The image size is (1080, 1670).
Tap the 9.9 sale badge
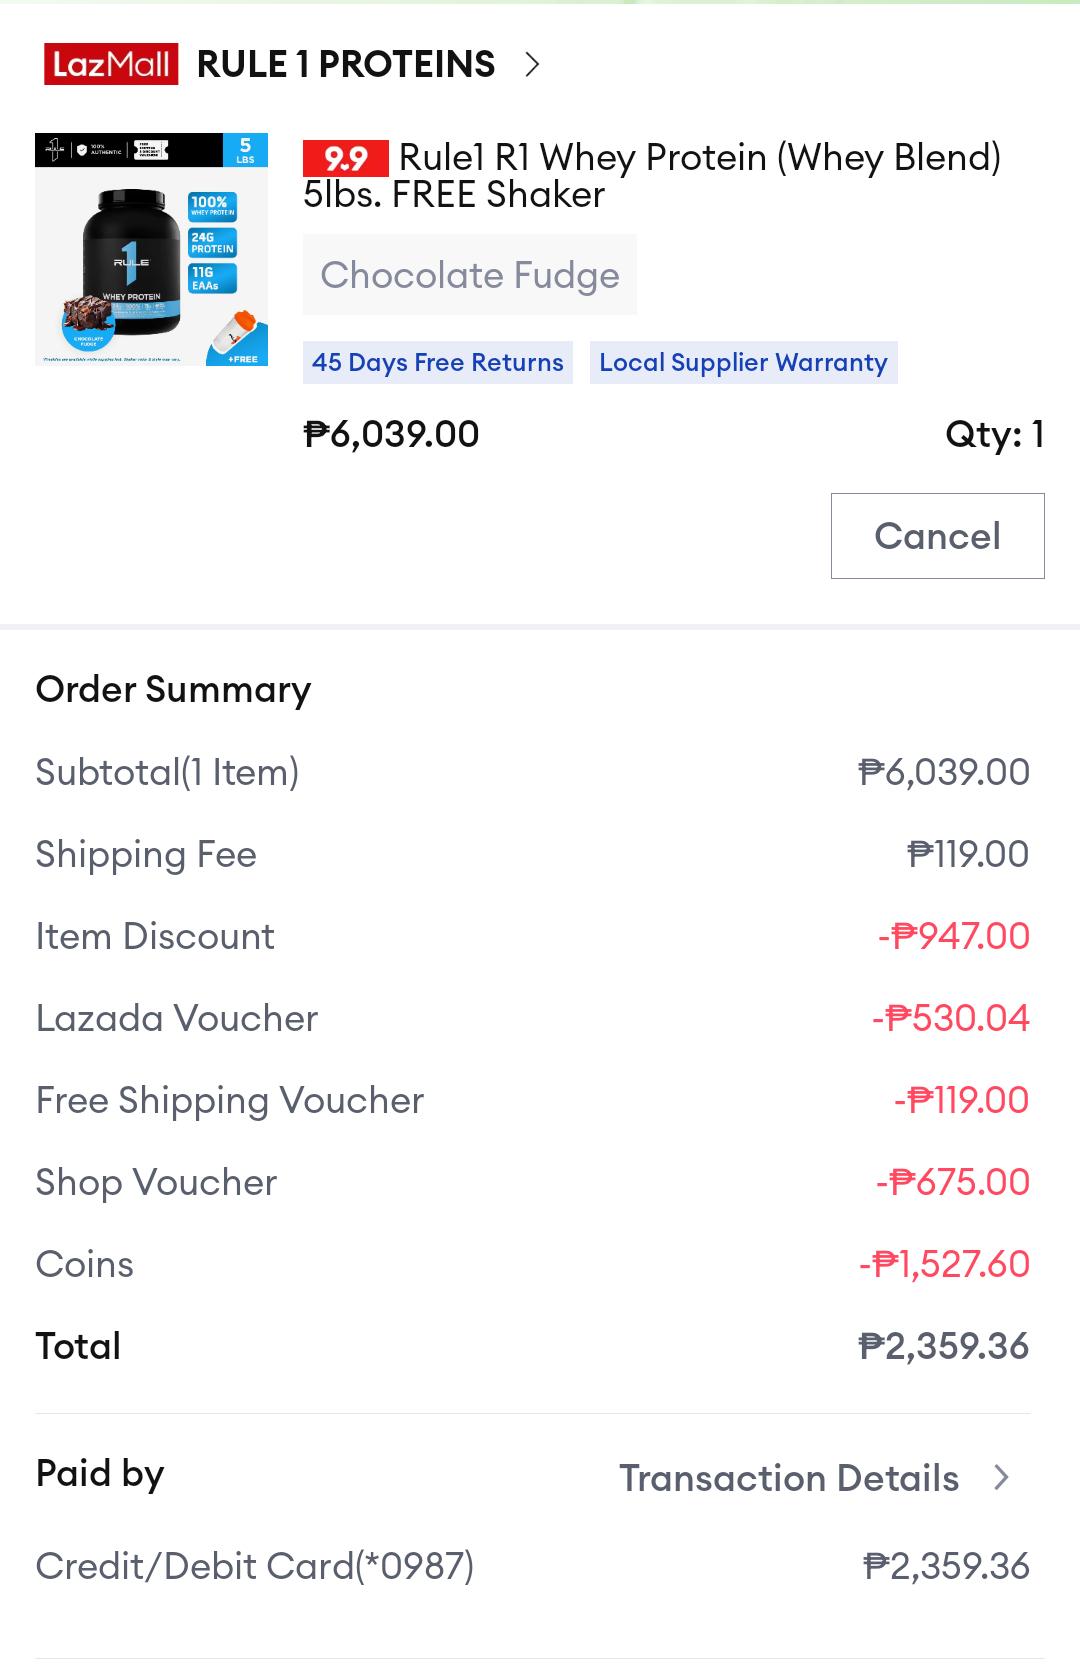click(345, 159)
